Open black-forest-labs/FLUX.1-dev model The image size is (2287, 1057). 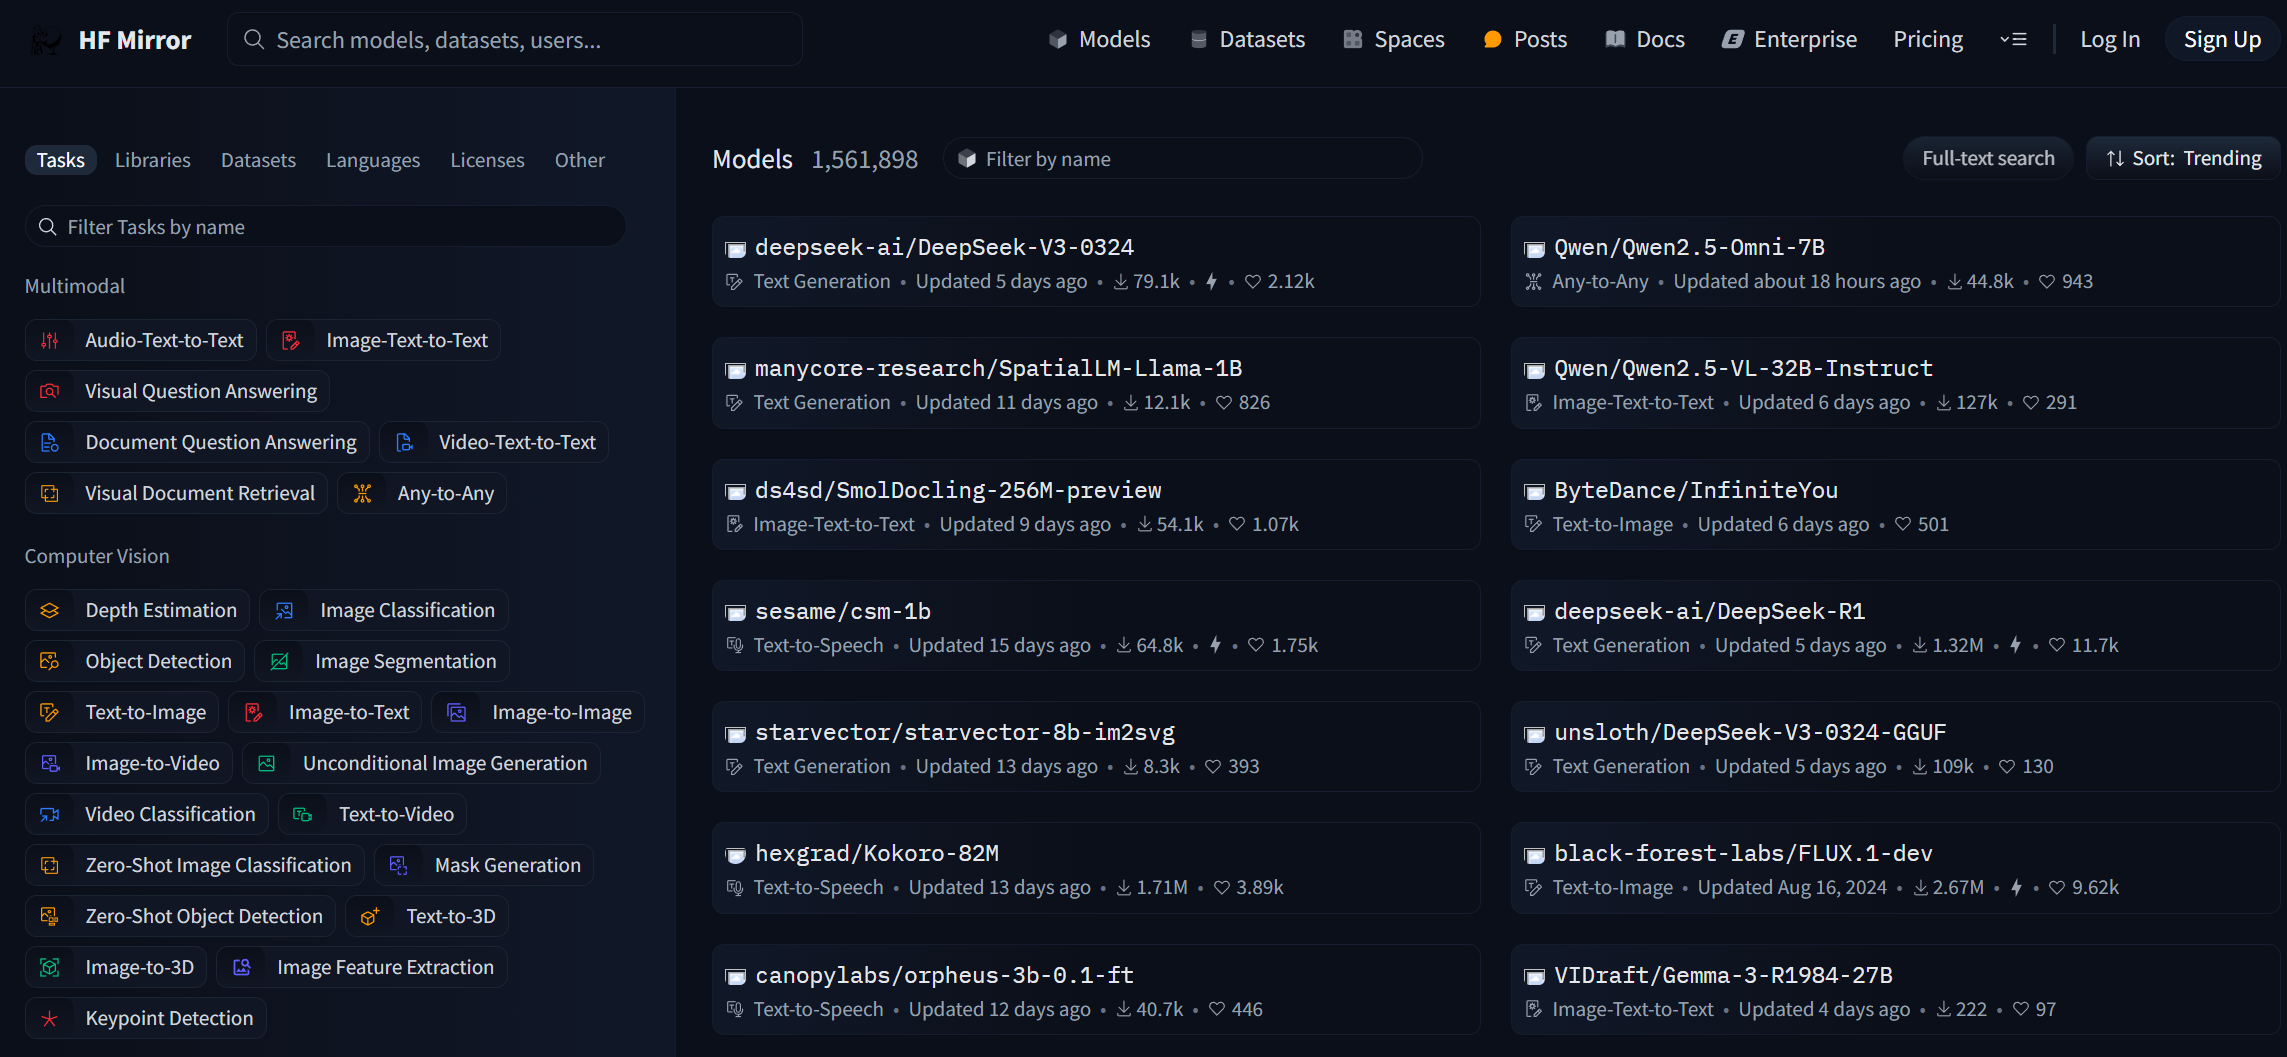point(1895,868)
